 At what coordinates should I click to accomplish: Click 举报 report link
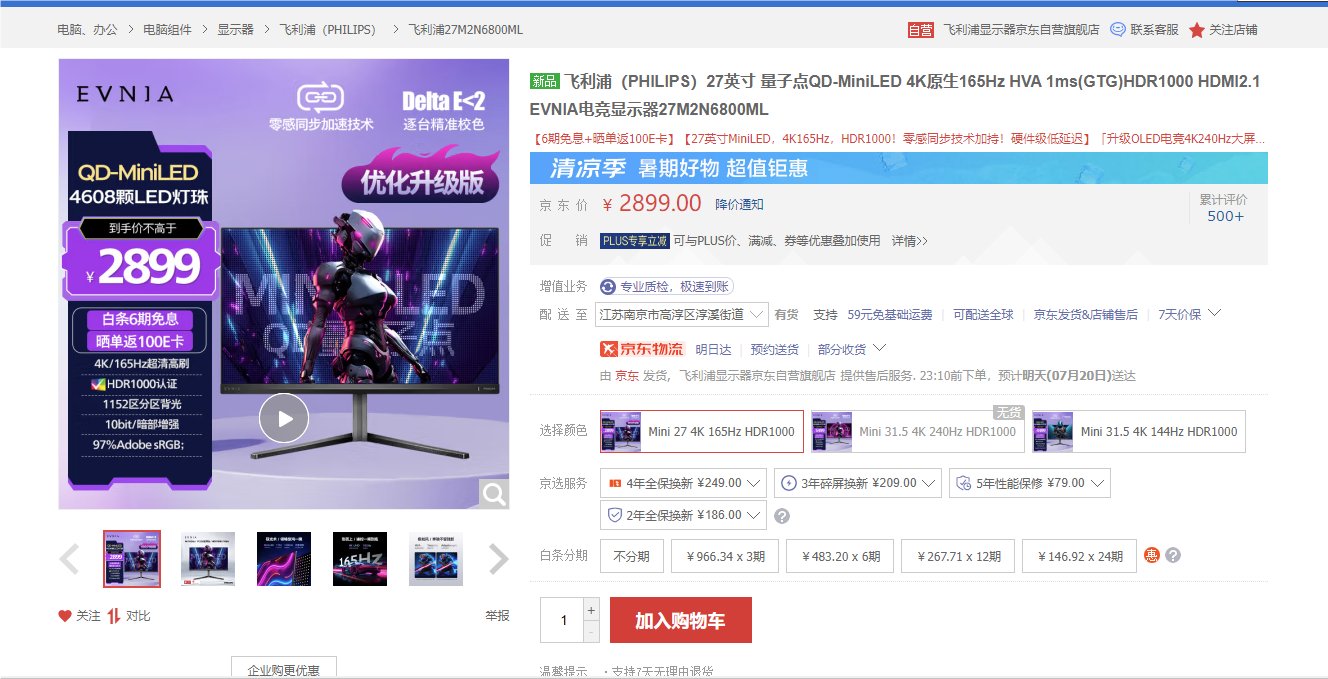click(497, 616)
